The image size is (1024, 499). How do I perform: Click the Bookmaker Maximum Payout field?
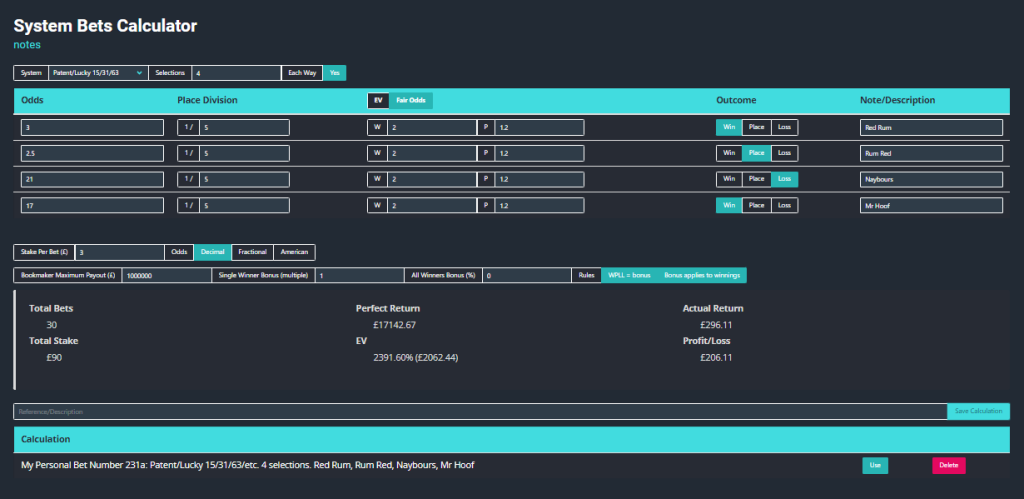coord(166,275)
